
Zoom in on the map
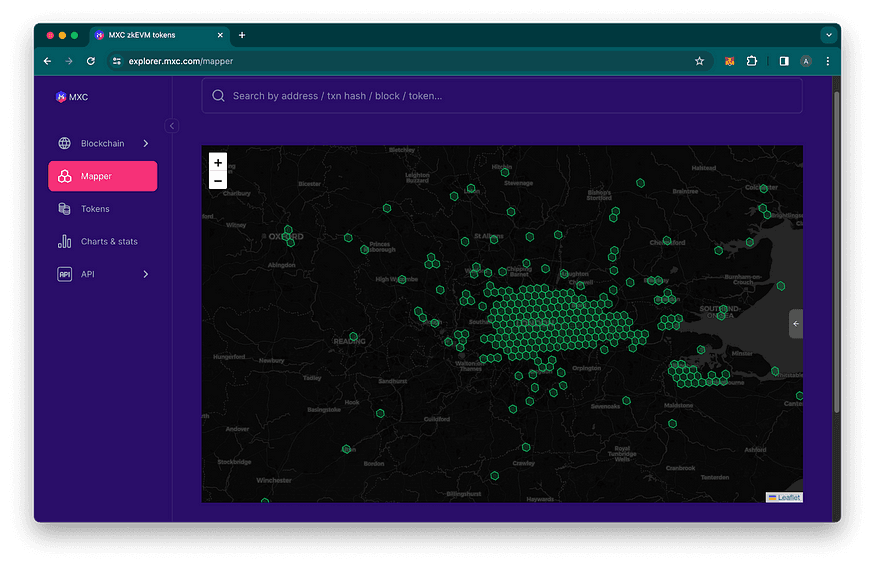[x=218, y=162]
